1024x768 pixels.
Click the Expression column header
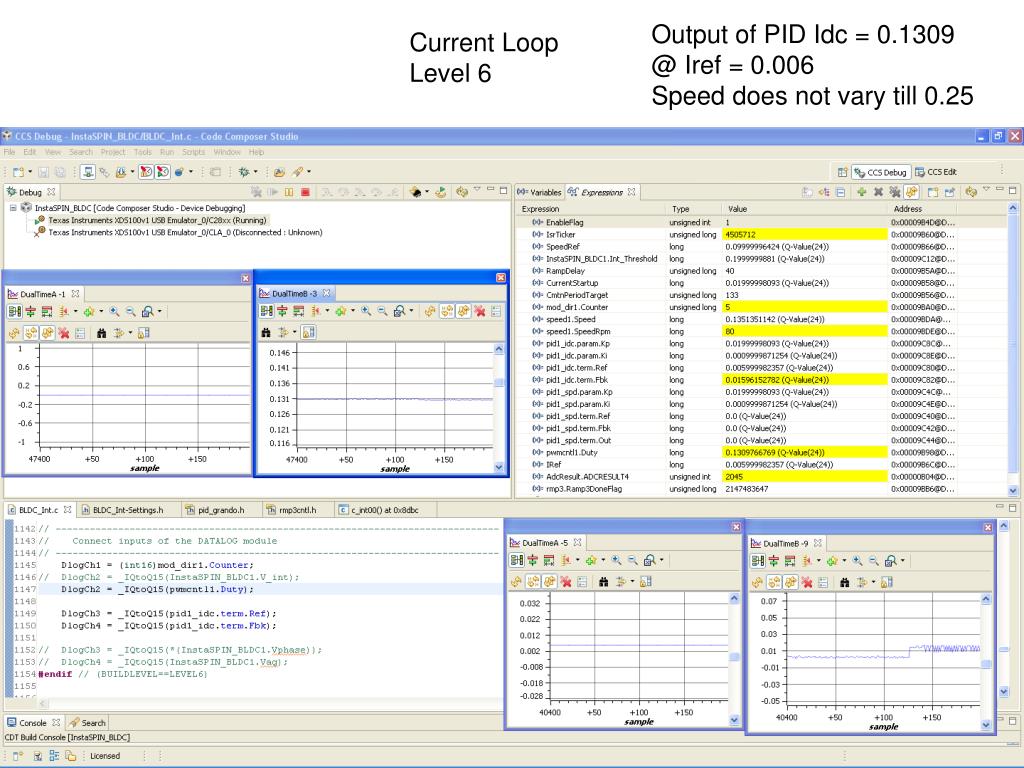(x=592, y=209)
